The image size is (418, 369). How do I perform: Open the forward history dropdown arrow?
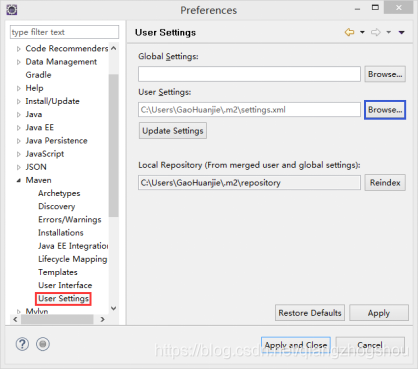389,32
